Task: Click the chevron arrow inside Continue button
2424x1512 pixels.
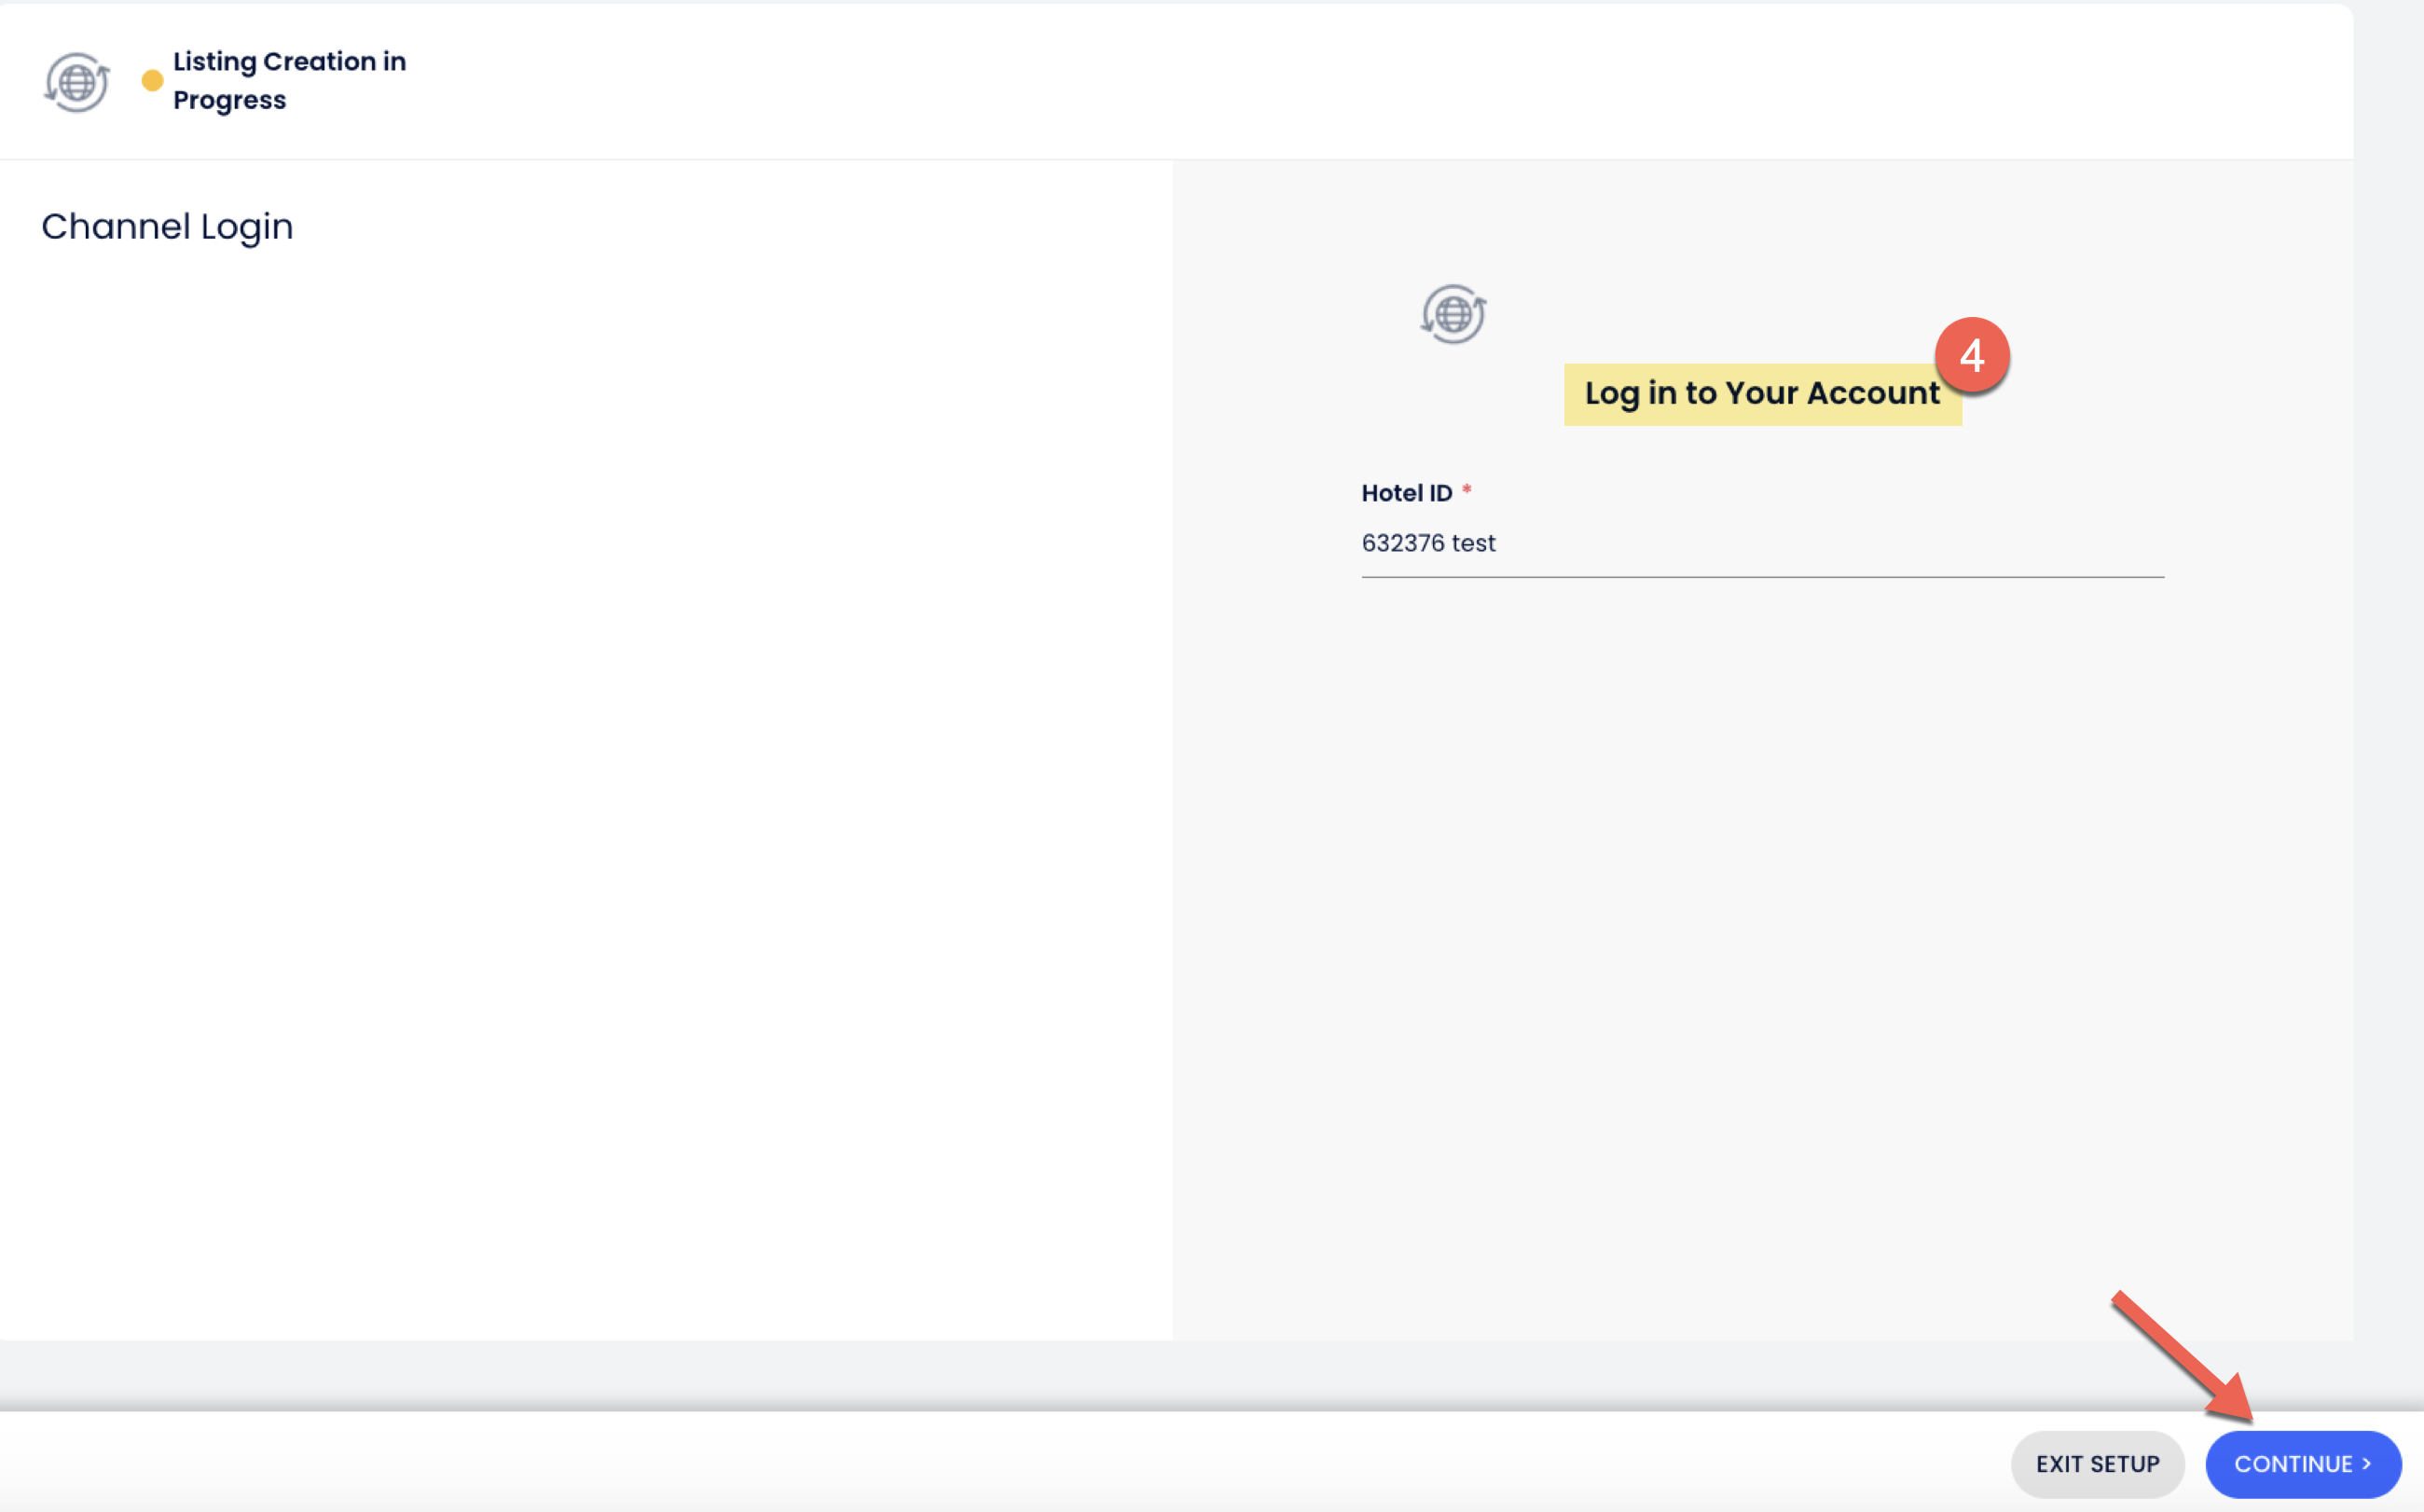Action: (2367, 1463)
